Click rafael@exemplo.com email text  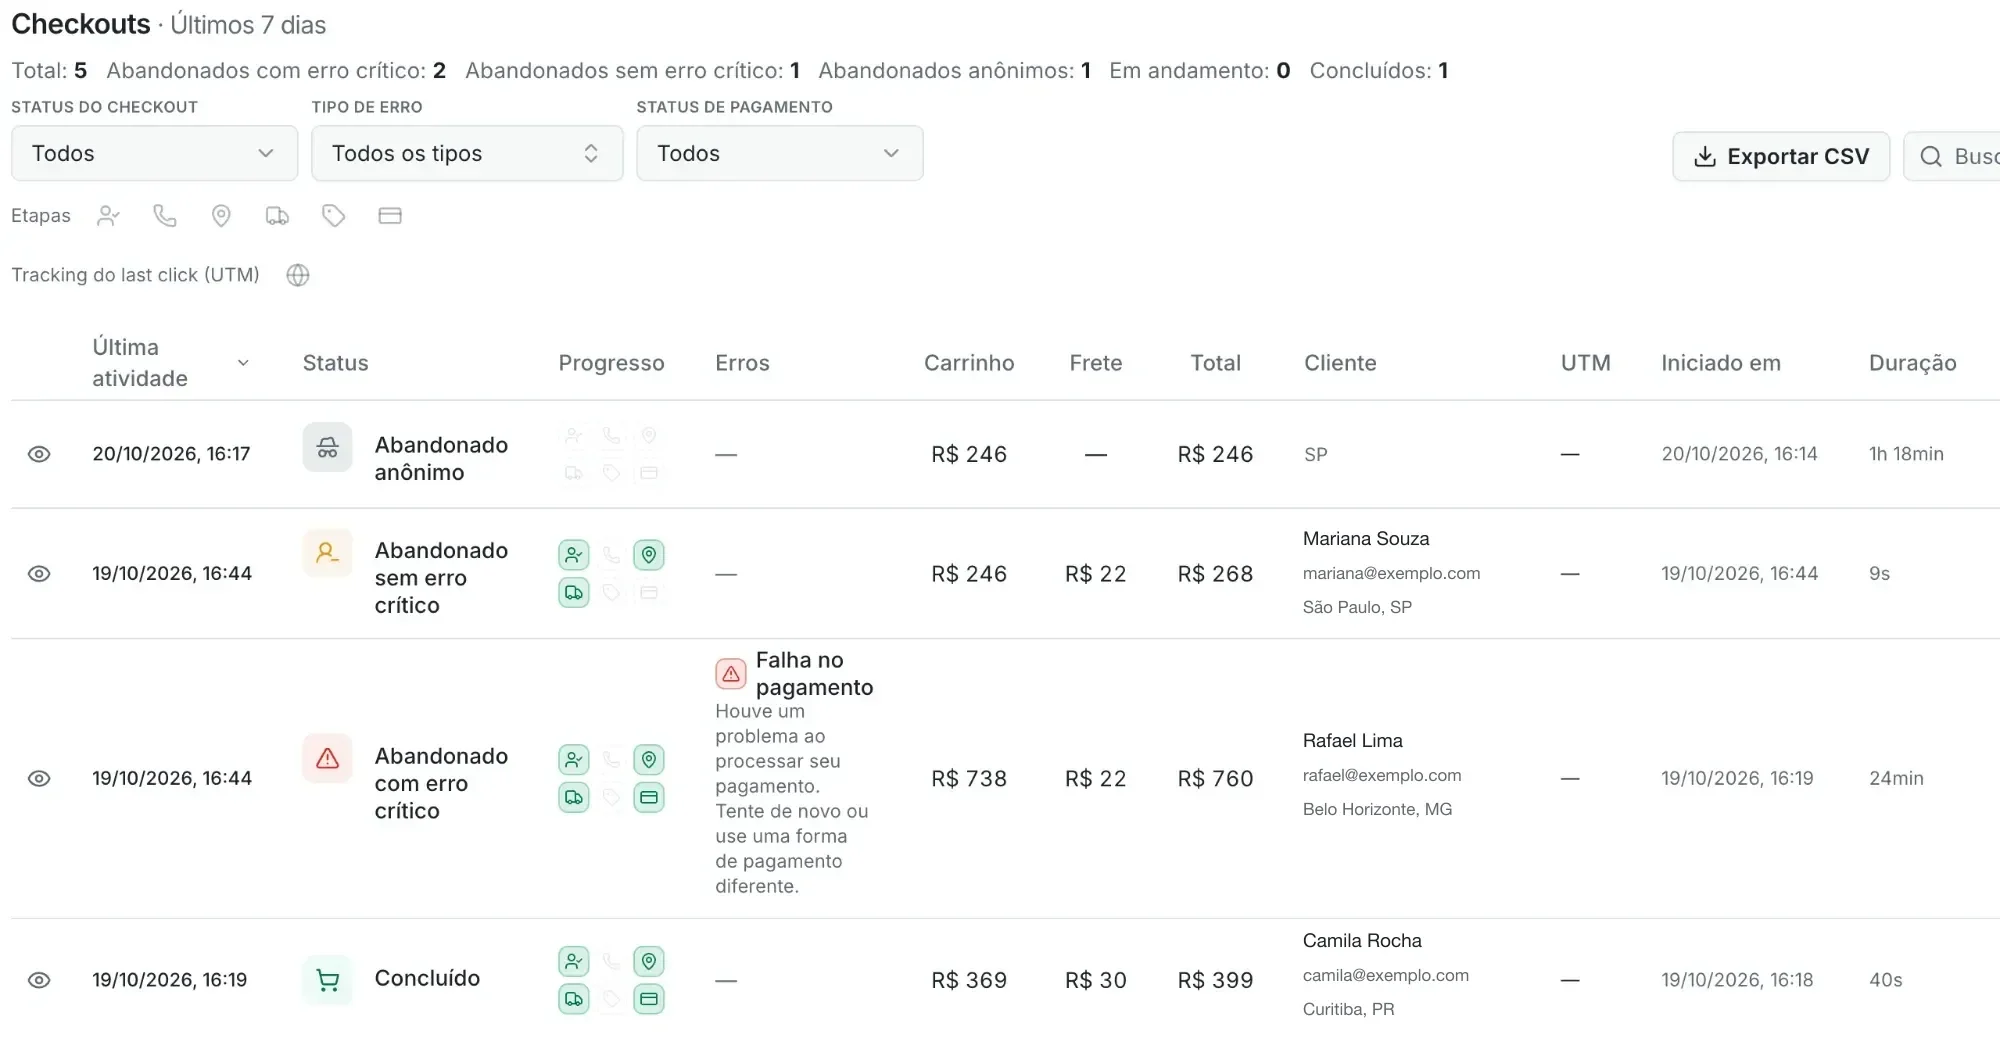pyautogui.click(x=1382, y=776)
